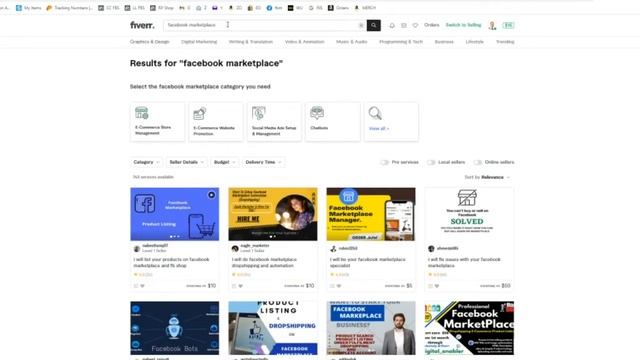
Task: Click Switch to Selling link
Action: pos(463,25)
